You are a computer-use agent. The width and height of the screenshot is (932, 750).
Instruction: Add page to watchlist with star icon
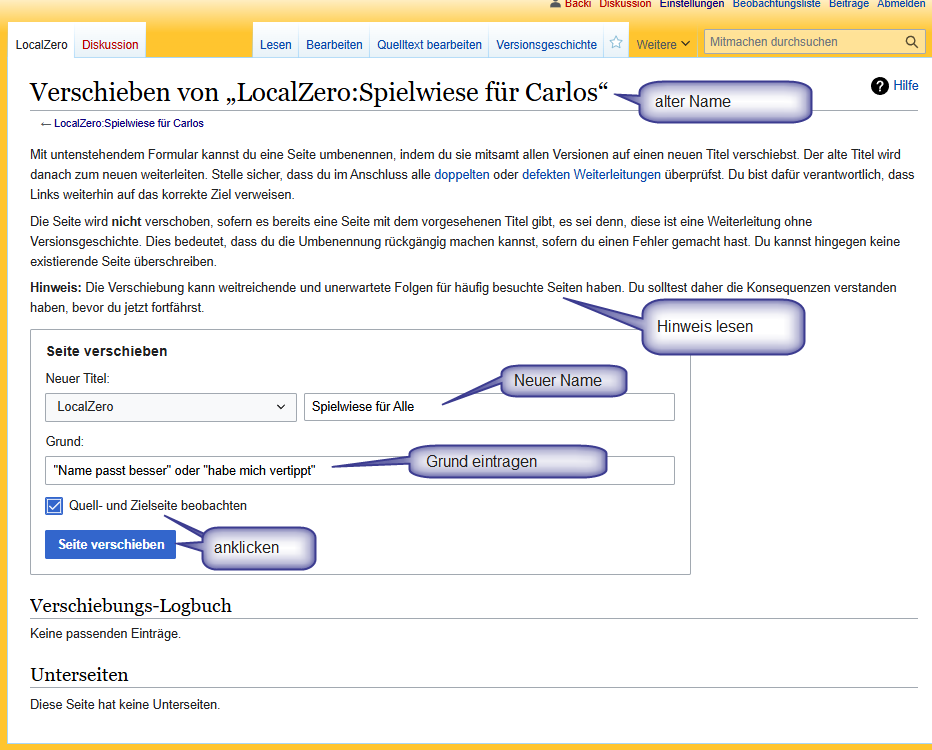click(x=616, y=43)
